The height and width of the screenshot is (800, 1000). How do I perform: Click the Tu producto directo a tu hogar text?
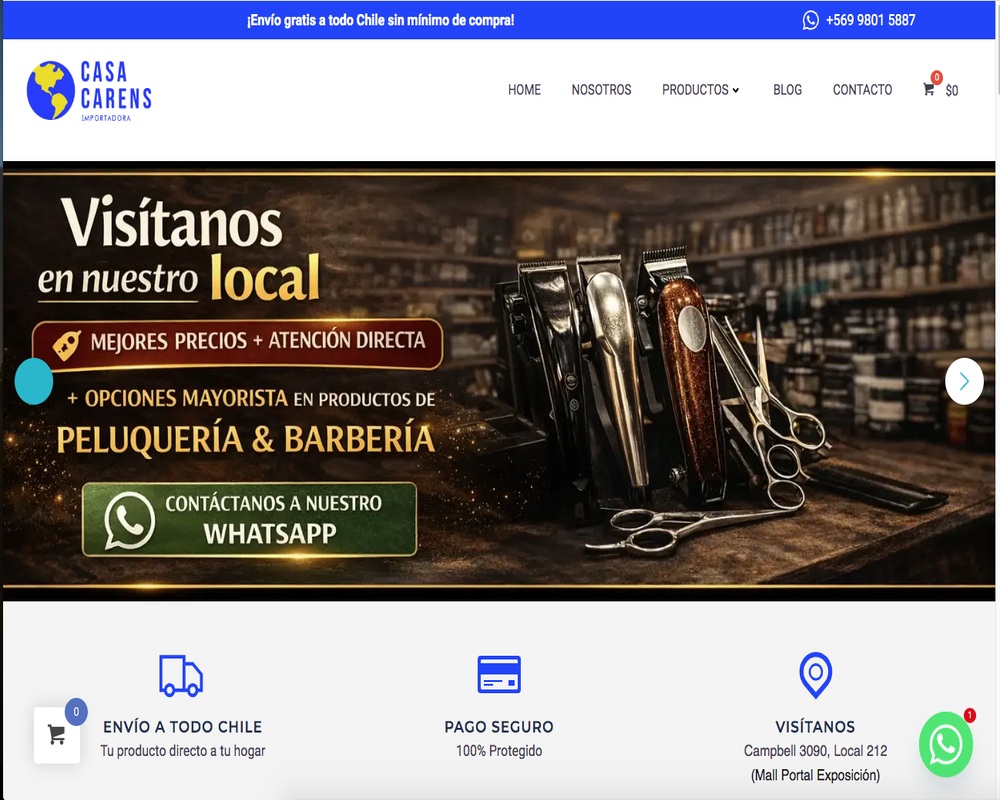point(182,751)
